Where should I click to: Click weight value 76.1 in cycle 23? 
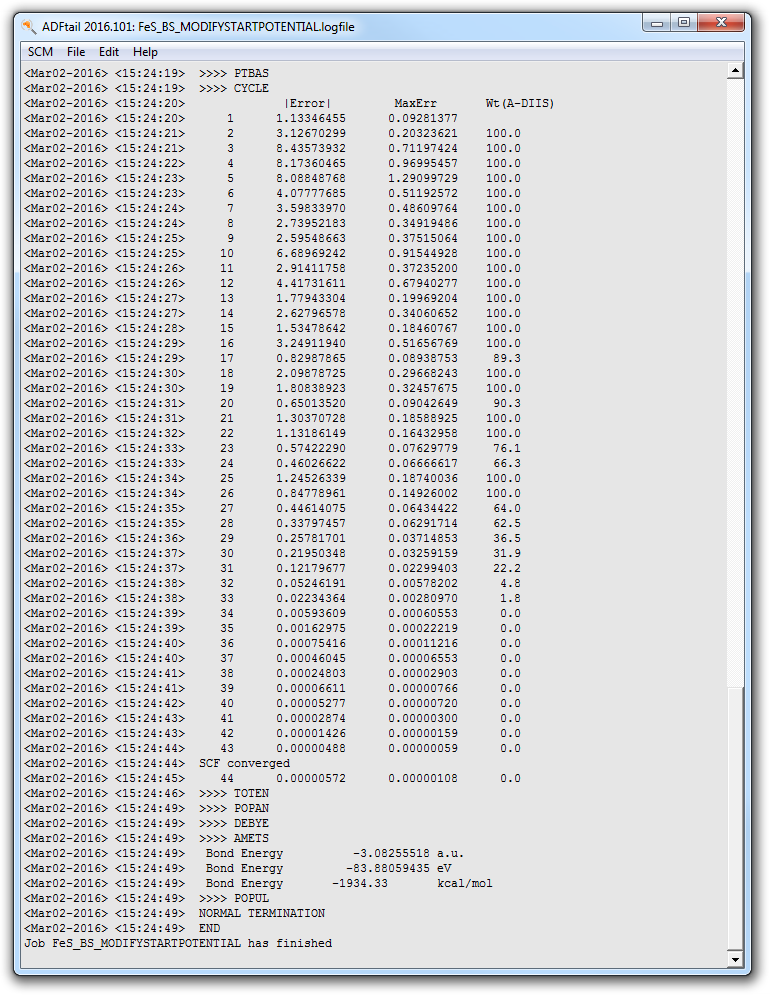[507, 449]
